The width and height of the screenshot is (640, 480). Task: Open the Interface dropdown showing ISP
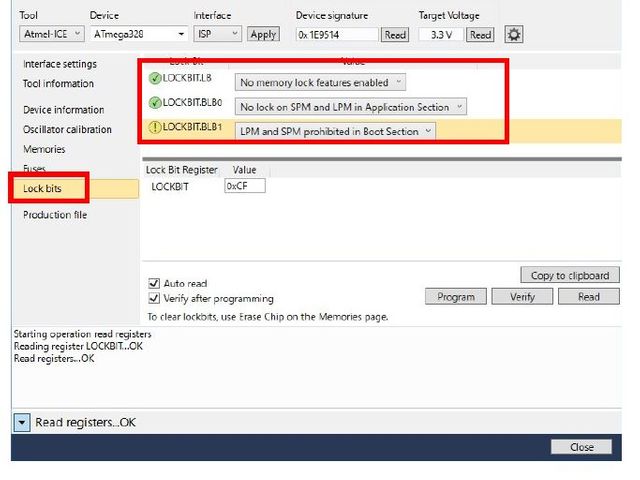(216, 34)
